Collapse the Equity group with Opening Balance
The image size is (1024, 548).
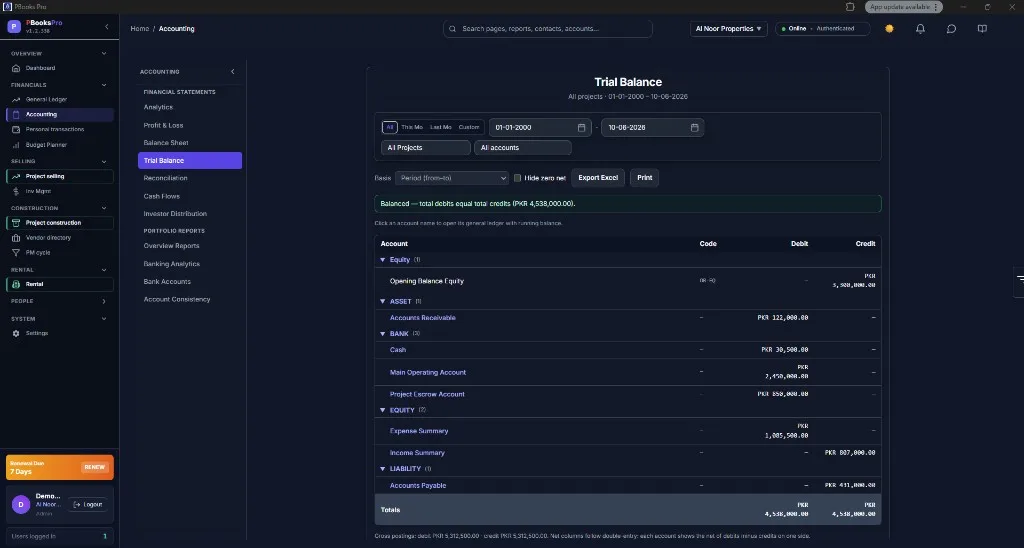click(383, 260)
